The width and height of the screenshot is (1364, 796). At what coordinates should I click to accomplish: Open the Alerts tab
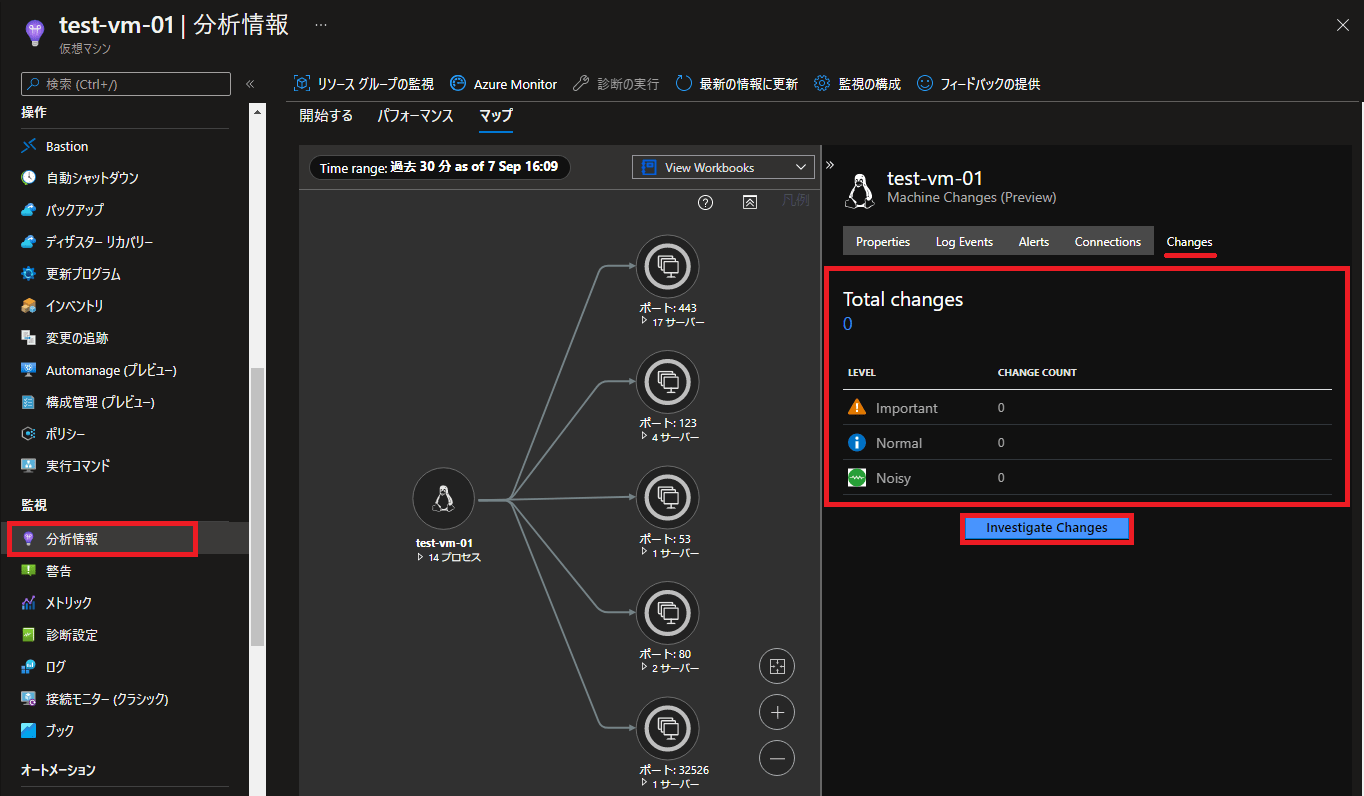pos(1034,242)
